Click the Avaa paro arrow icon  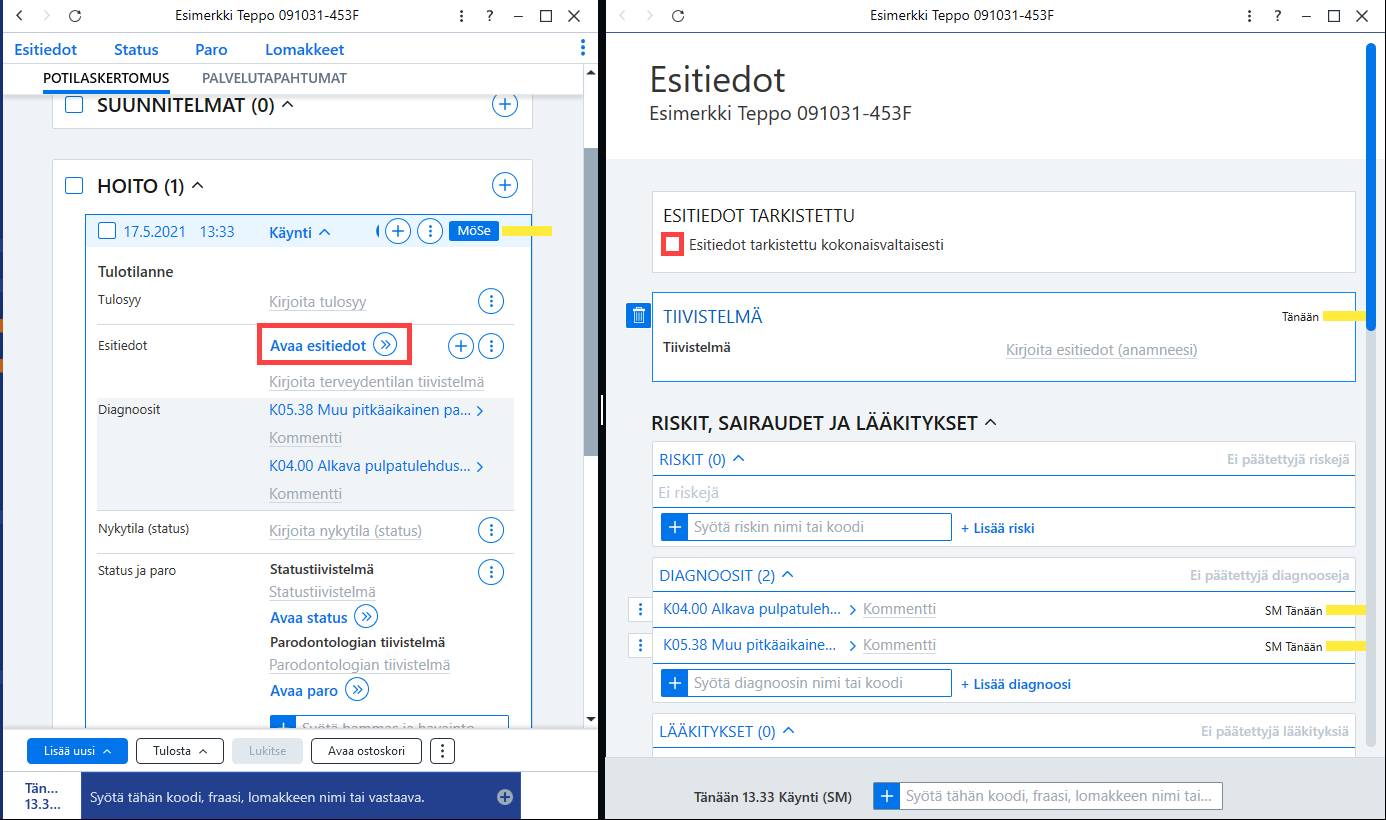click(358, 690)
